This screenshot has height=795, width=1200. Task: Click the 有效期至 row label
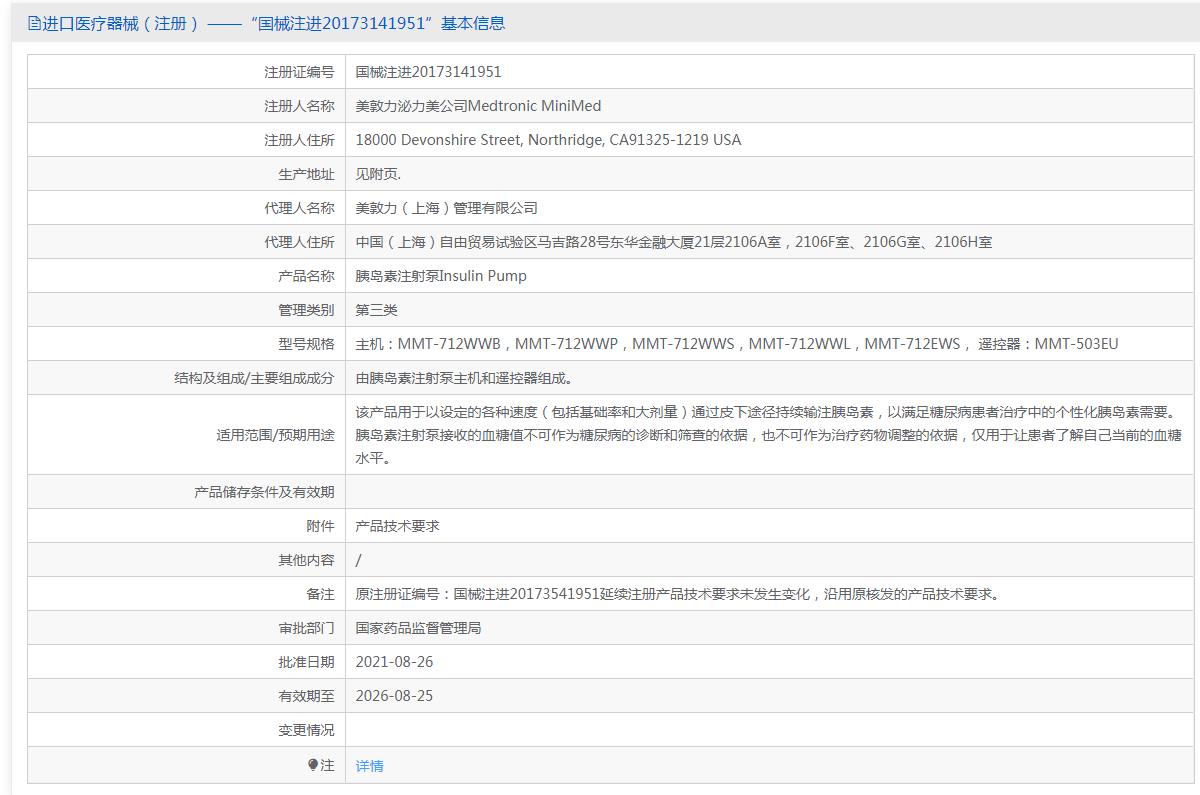click(x=306, y=696)
